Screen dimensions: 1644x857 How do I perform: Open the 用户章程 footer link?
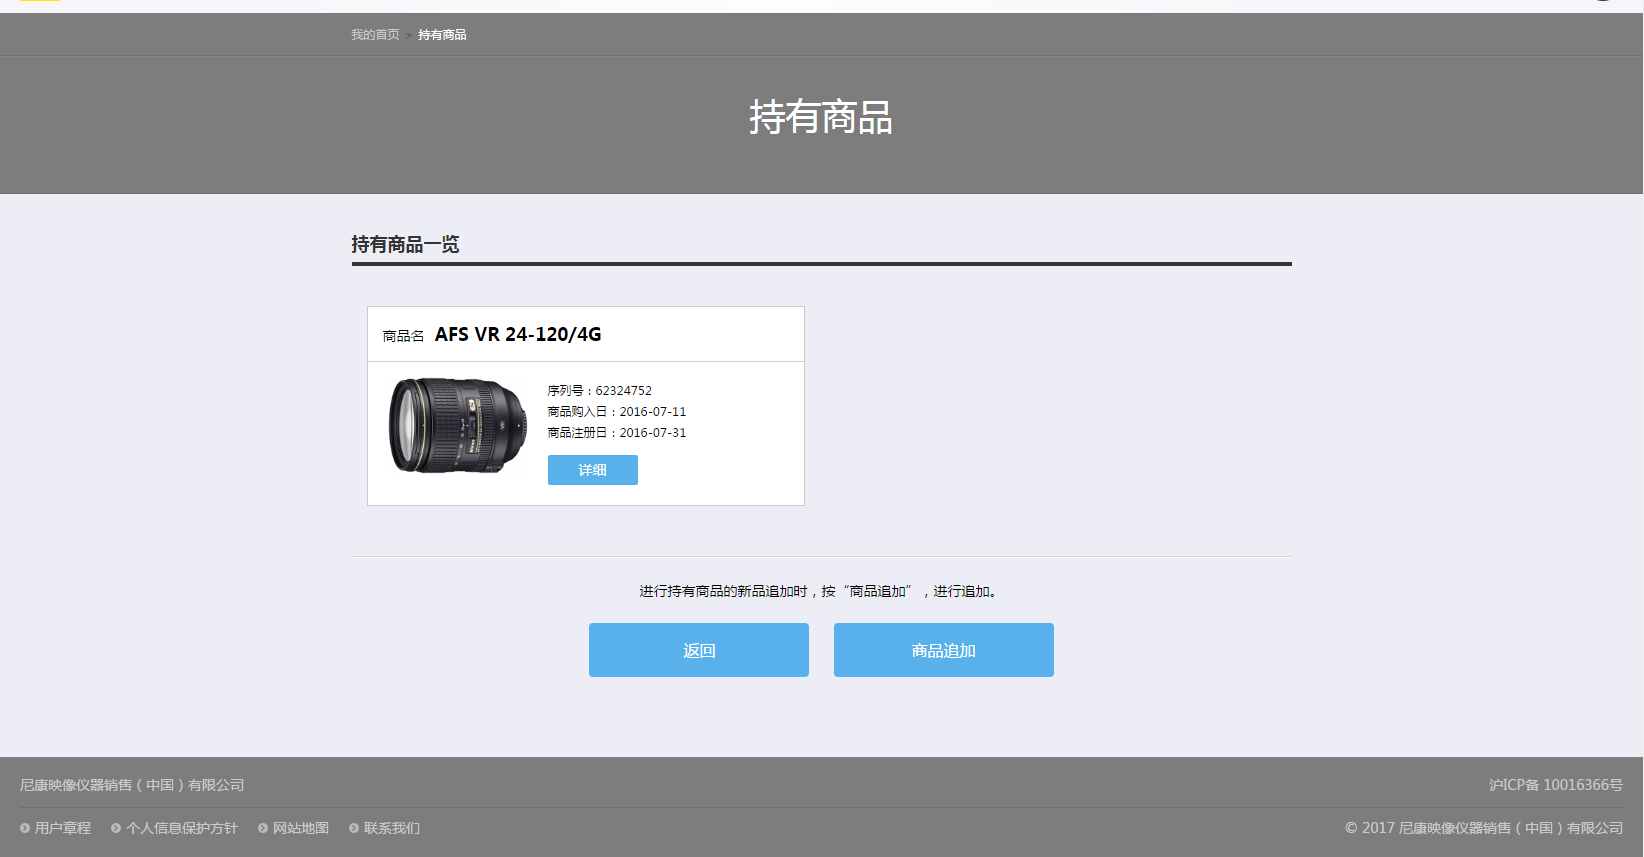tap(63, 828)
